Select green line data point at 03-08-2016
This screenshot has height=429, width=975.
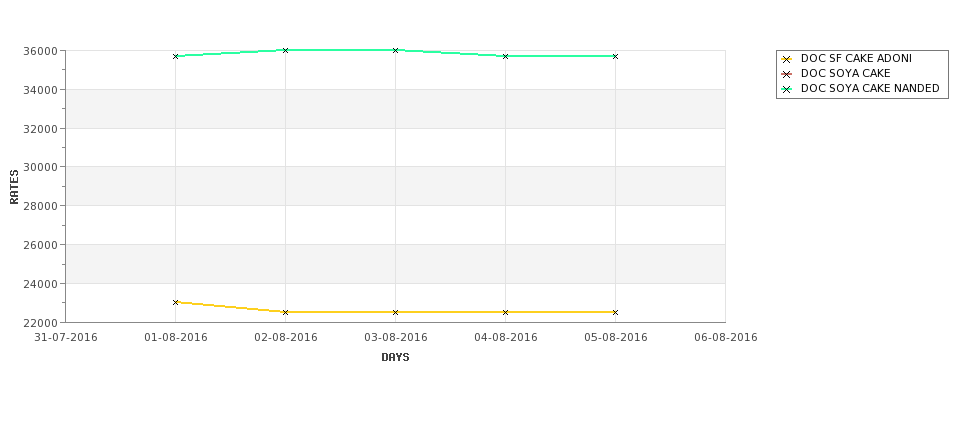tap(395, 50)
